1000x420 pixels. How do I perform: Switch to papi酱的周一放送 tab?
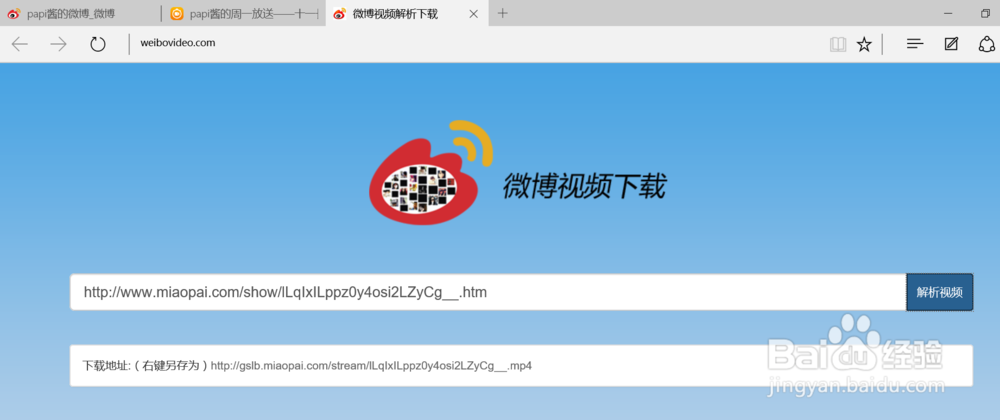tap(244, 13)
